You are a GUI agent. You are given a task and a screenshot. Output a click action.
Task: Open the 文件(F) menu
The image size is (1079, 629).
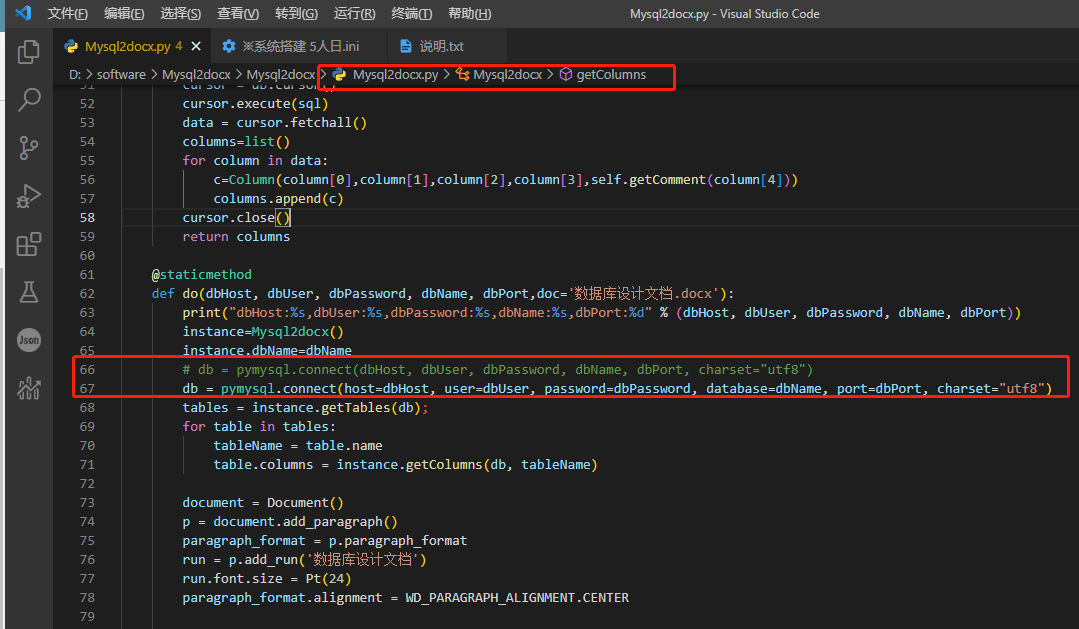pos(67,14)
